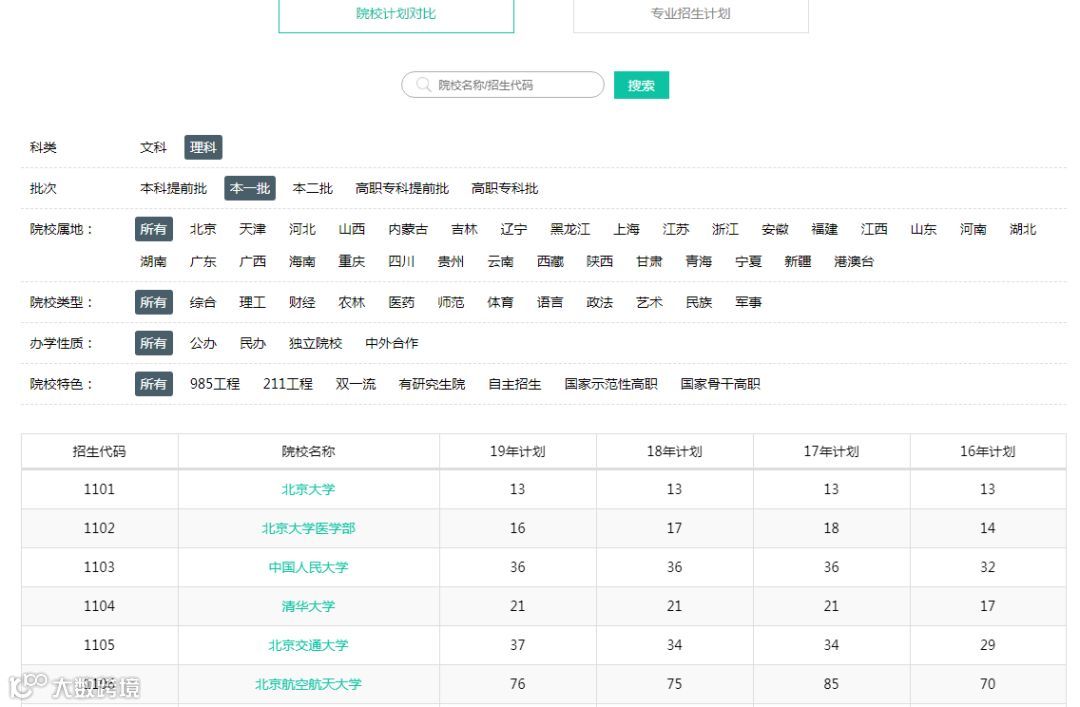
Task: Filter school type by 理工
Action: click(253, 303)
